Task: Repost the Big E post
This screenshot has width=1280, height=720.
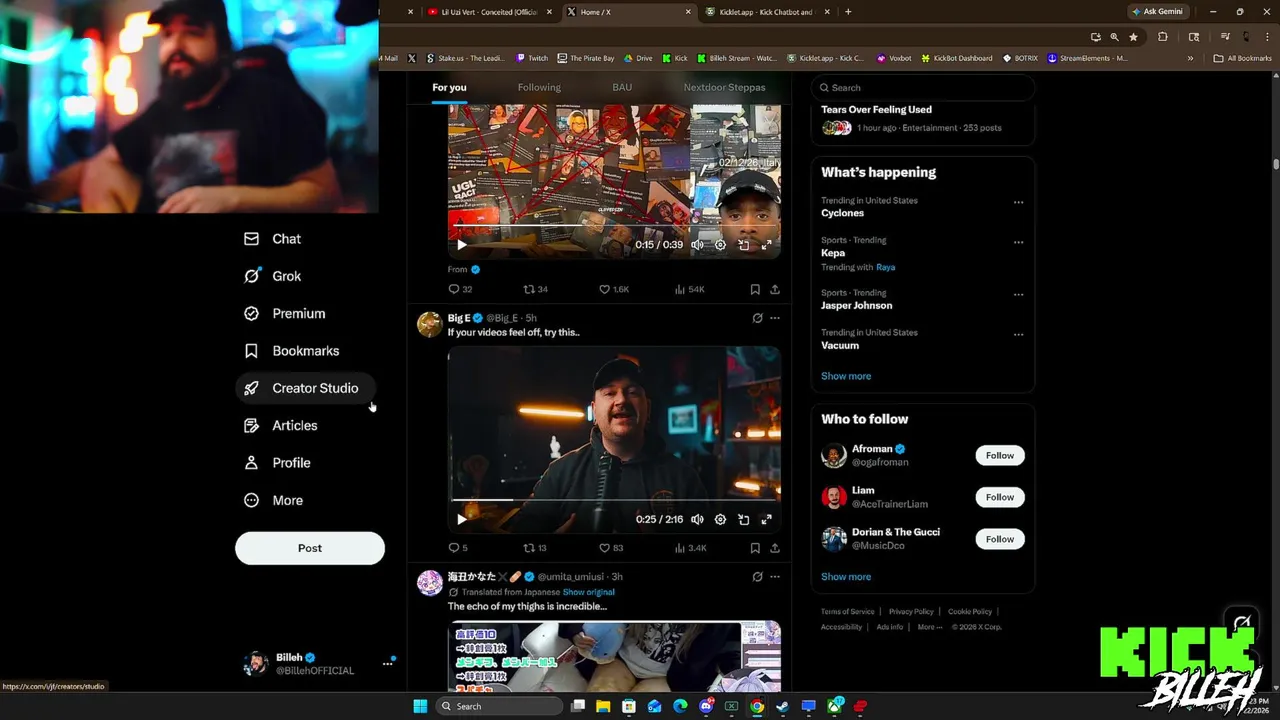Action: coord(535,548)
